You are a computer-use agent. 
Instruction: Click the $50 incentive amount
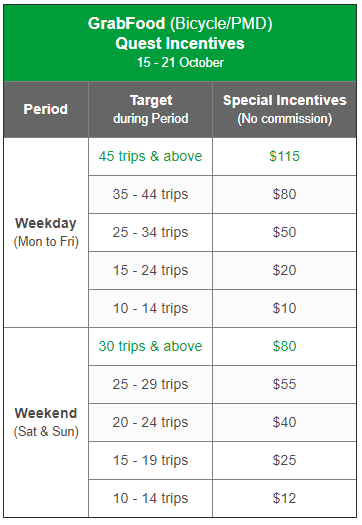click(285, 232)
